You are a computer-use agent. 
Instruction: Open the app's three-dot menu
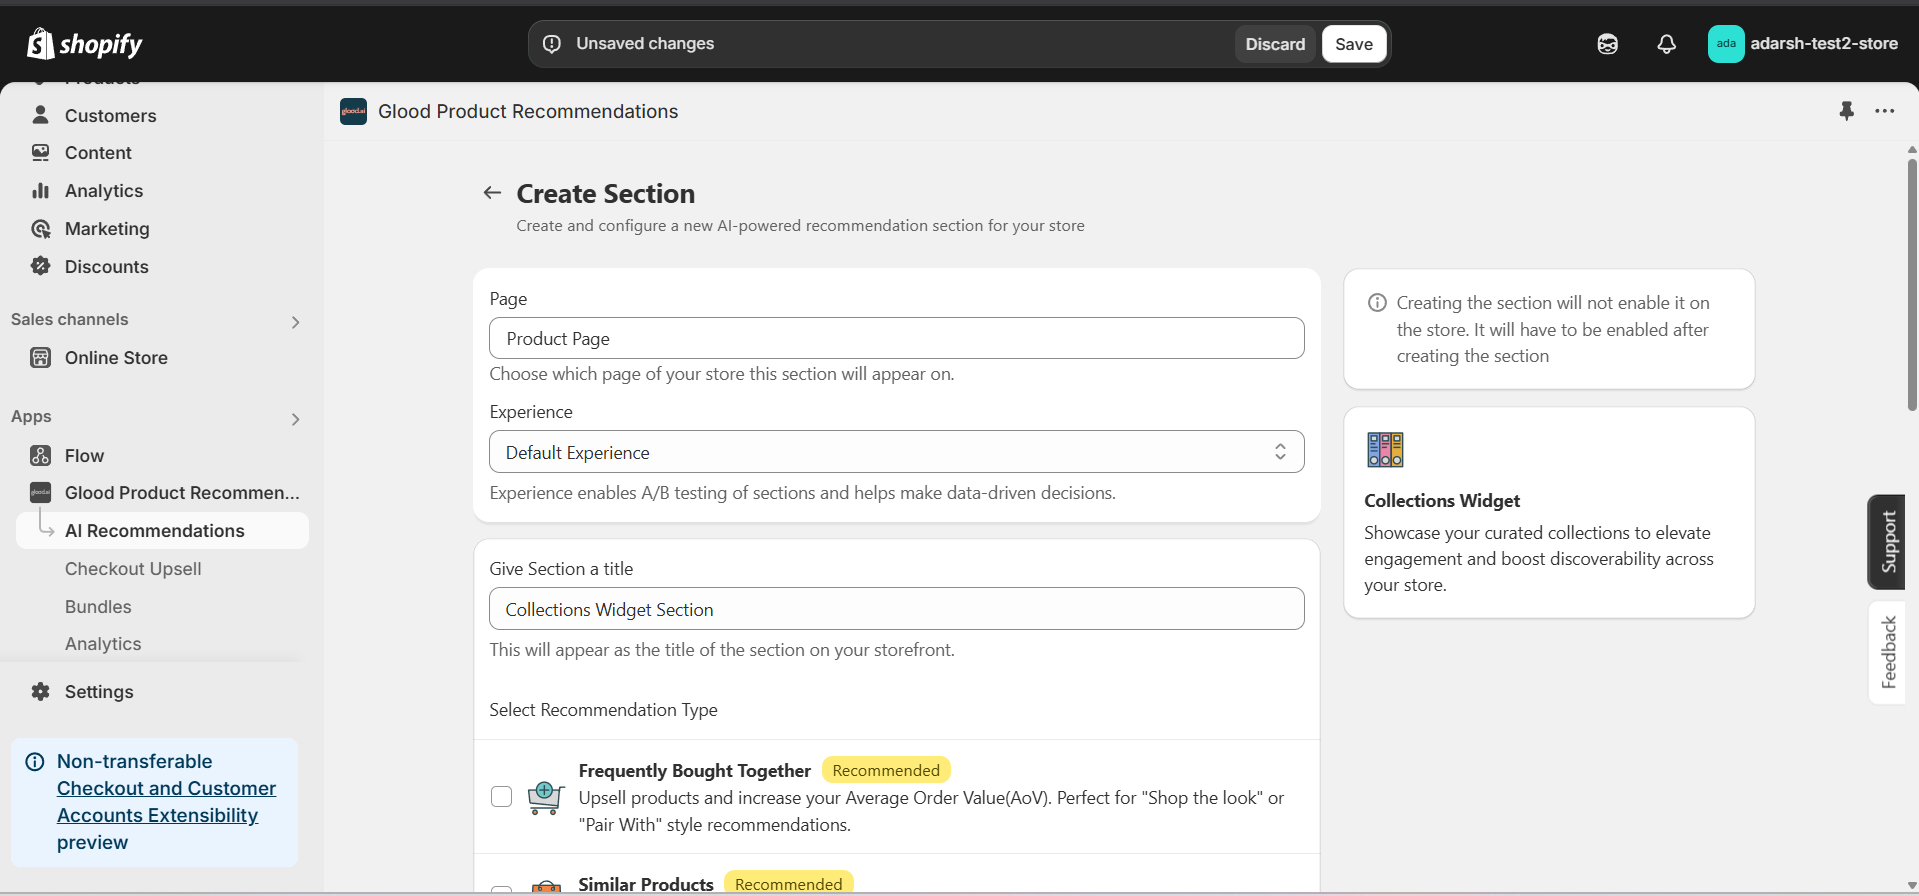1885,111
